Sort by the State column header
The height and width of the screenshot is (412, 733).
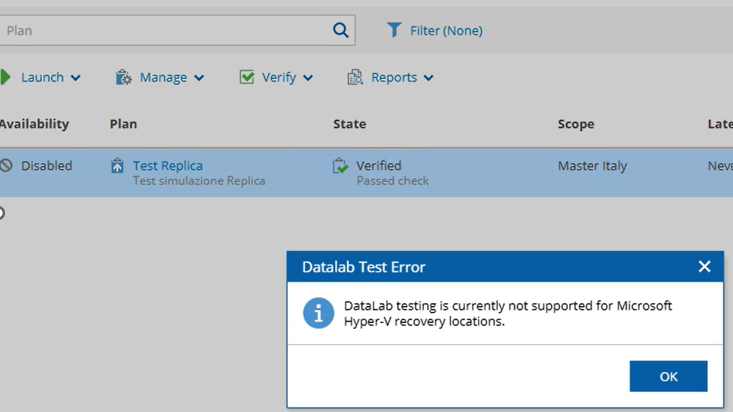point(349,124)
